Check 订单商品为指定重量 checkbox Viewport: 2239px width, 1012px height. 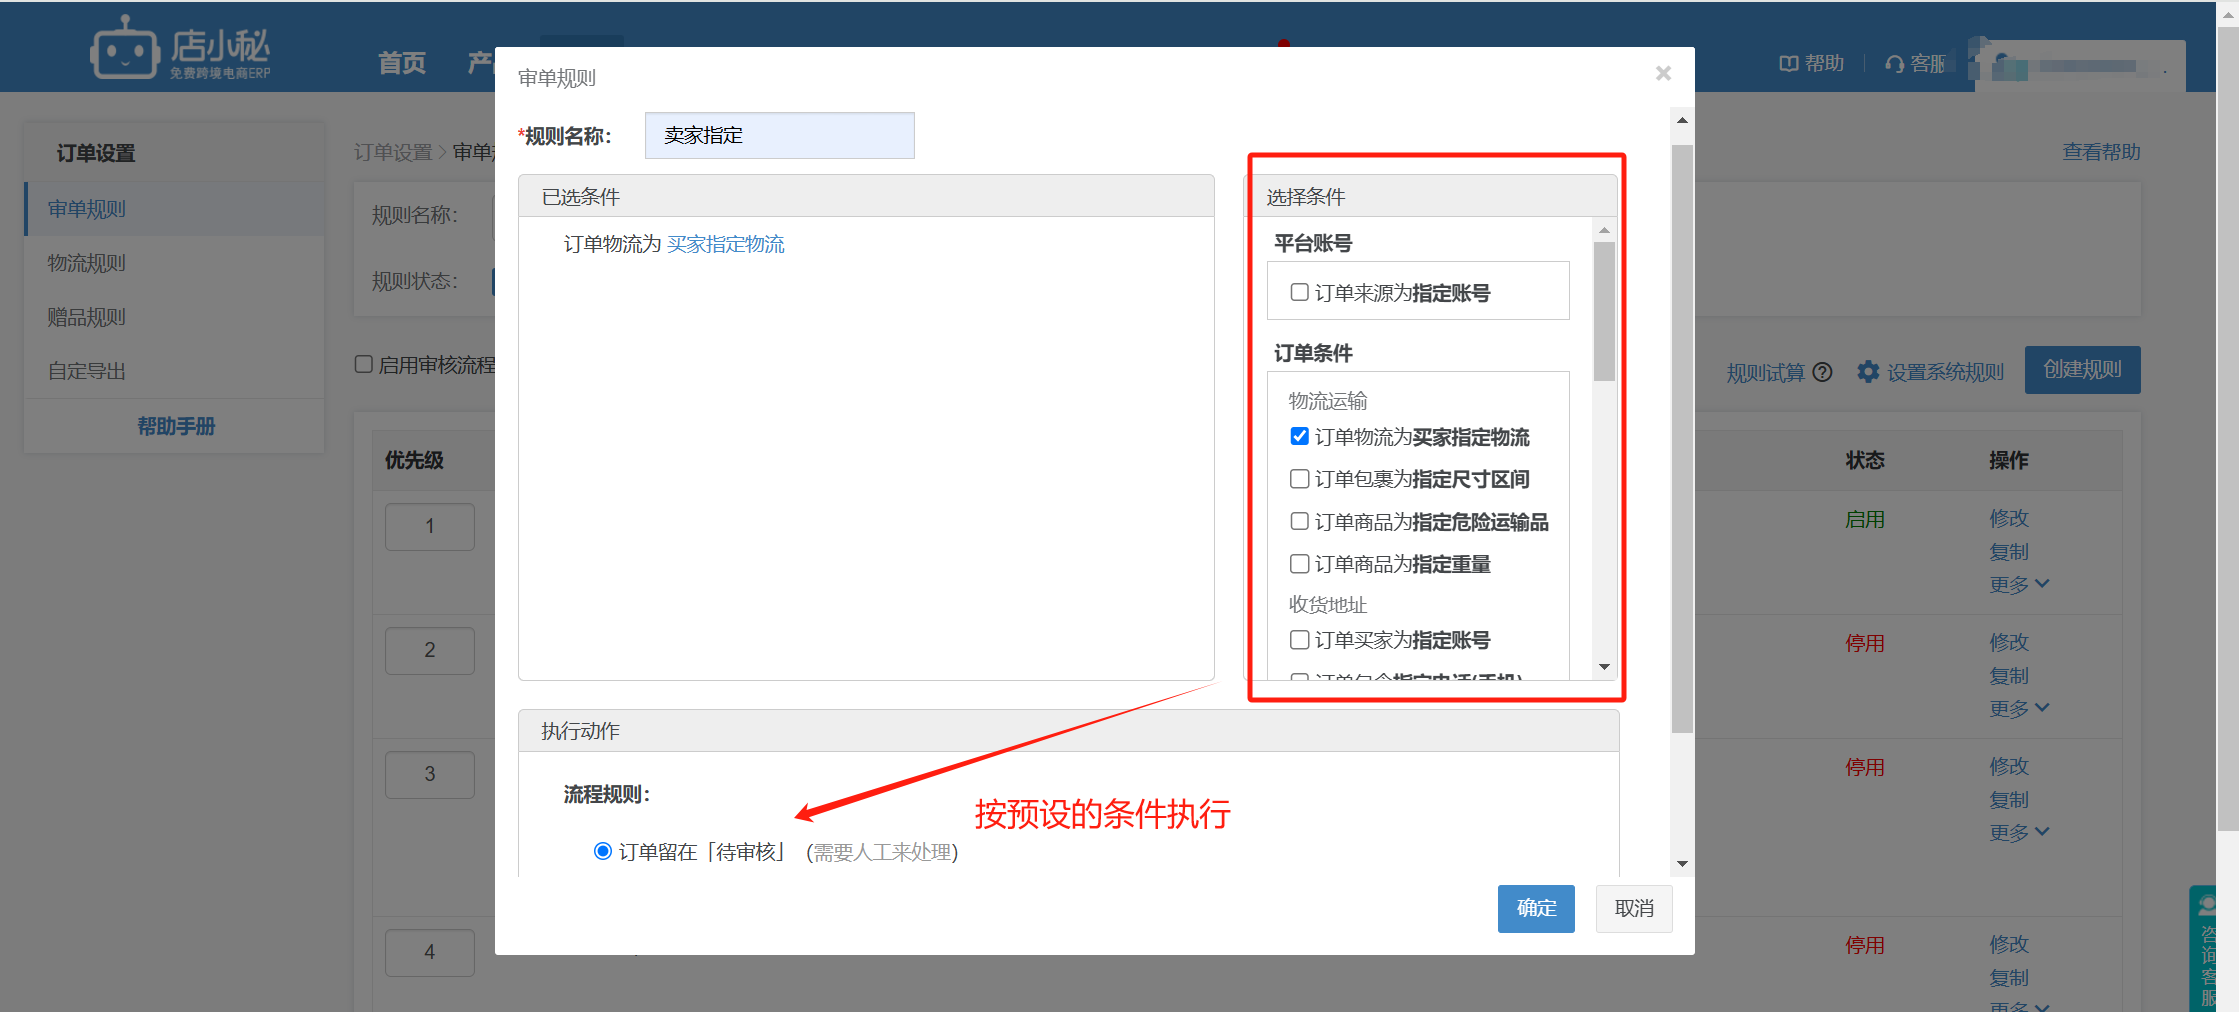point(1300,564)
